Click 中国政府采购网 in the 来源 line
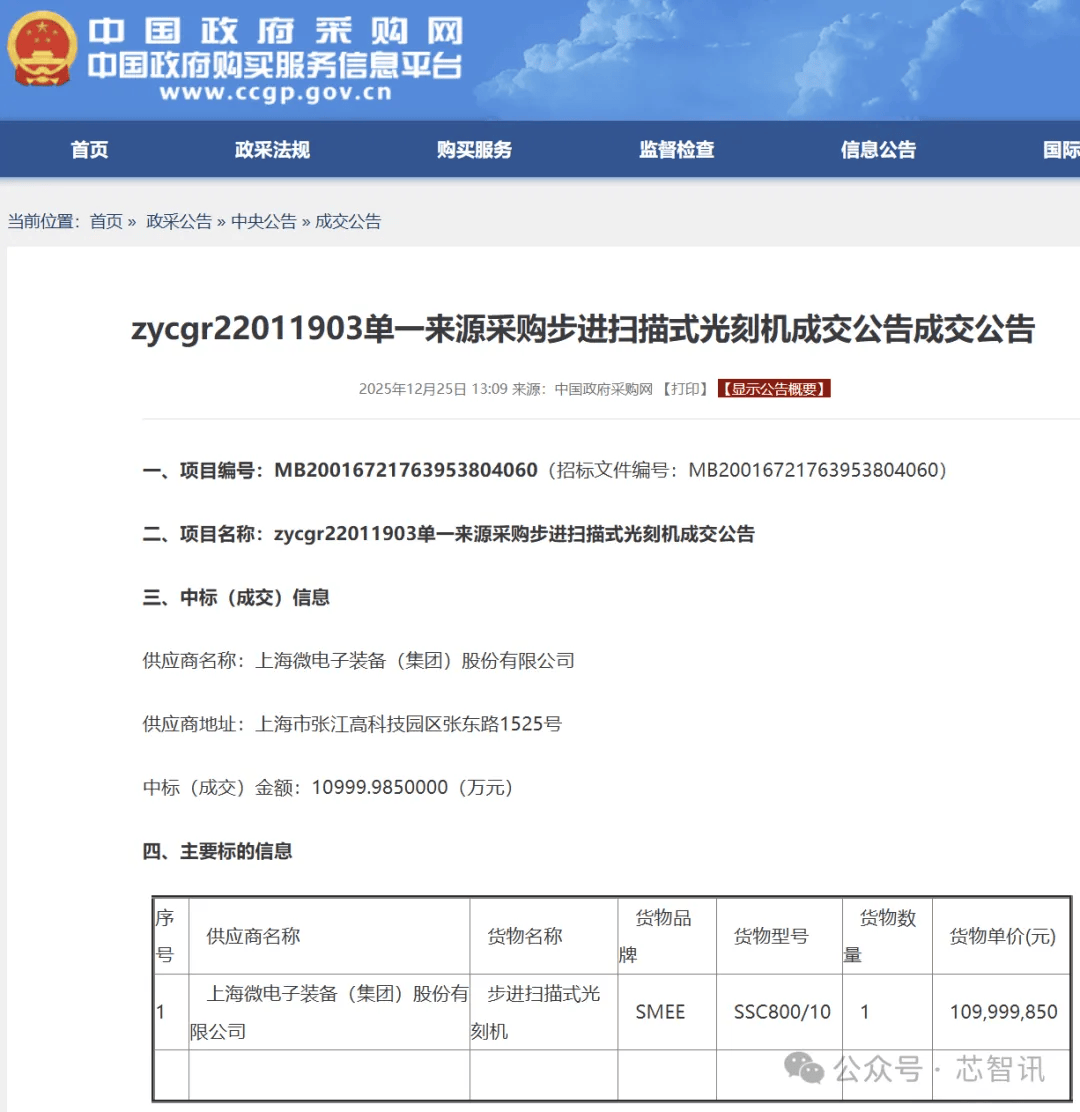1080x1112 pixels. tap(603, 389)
